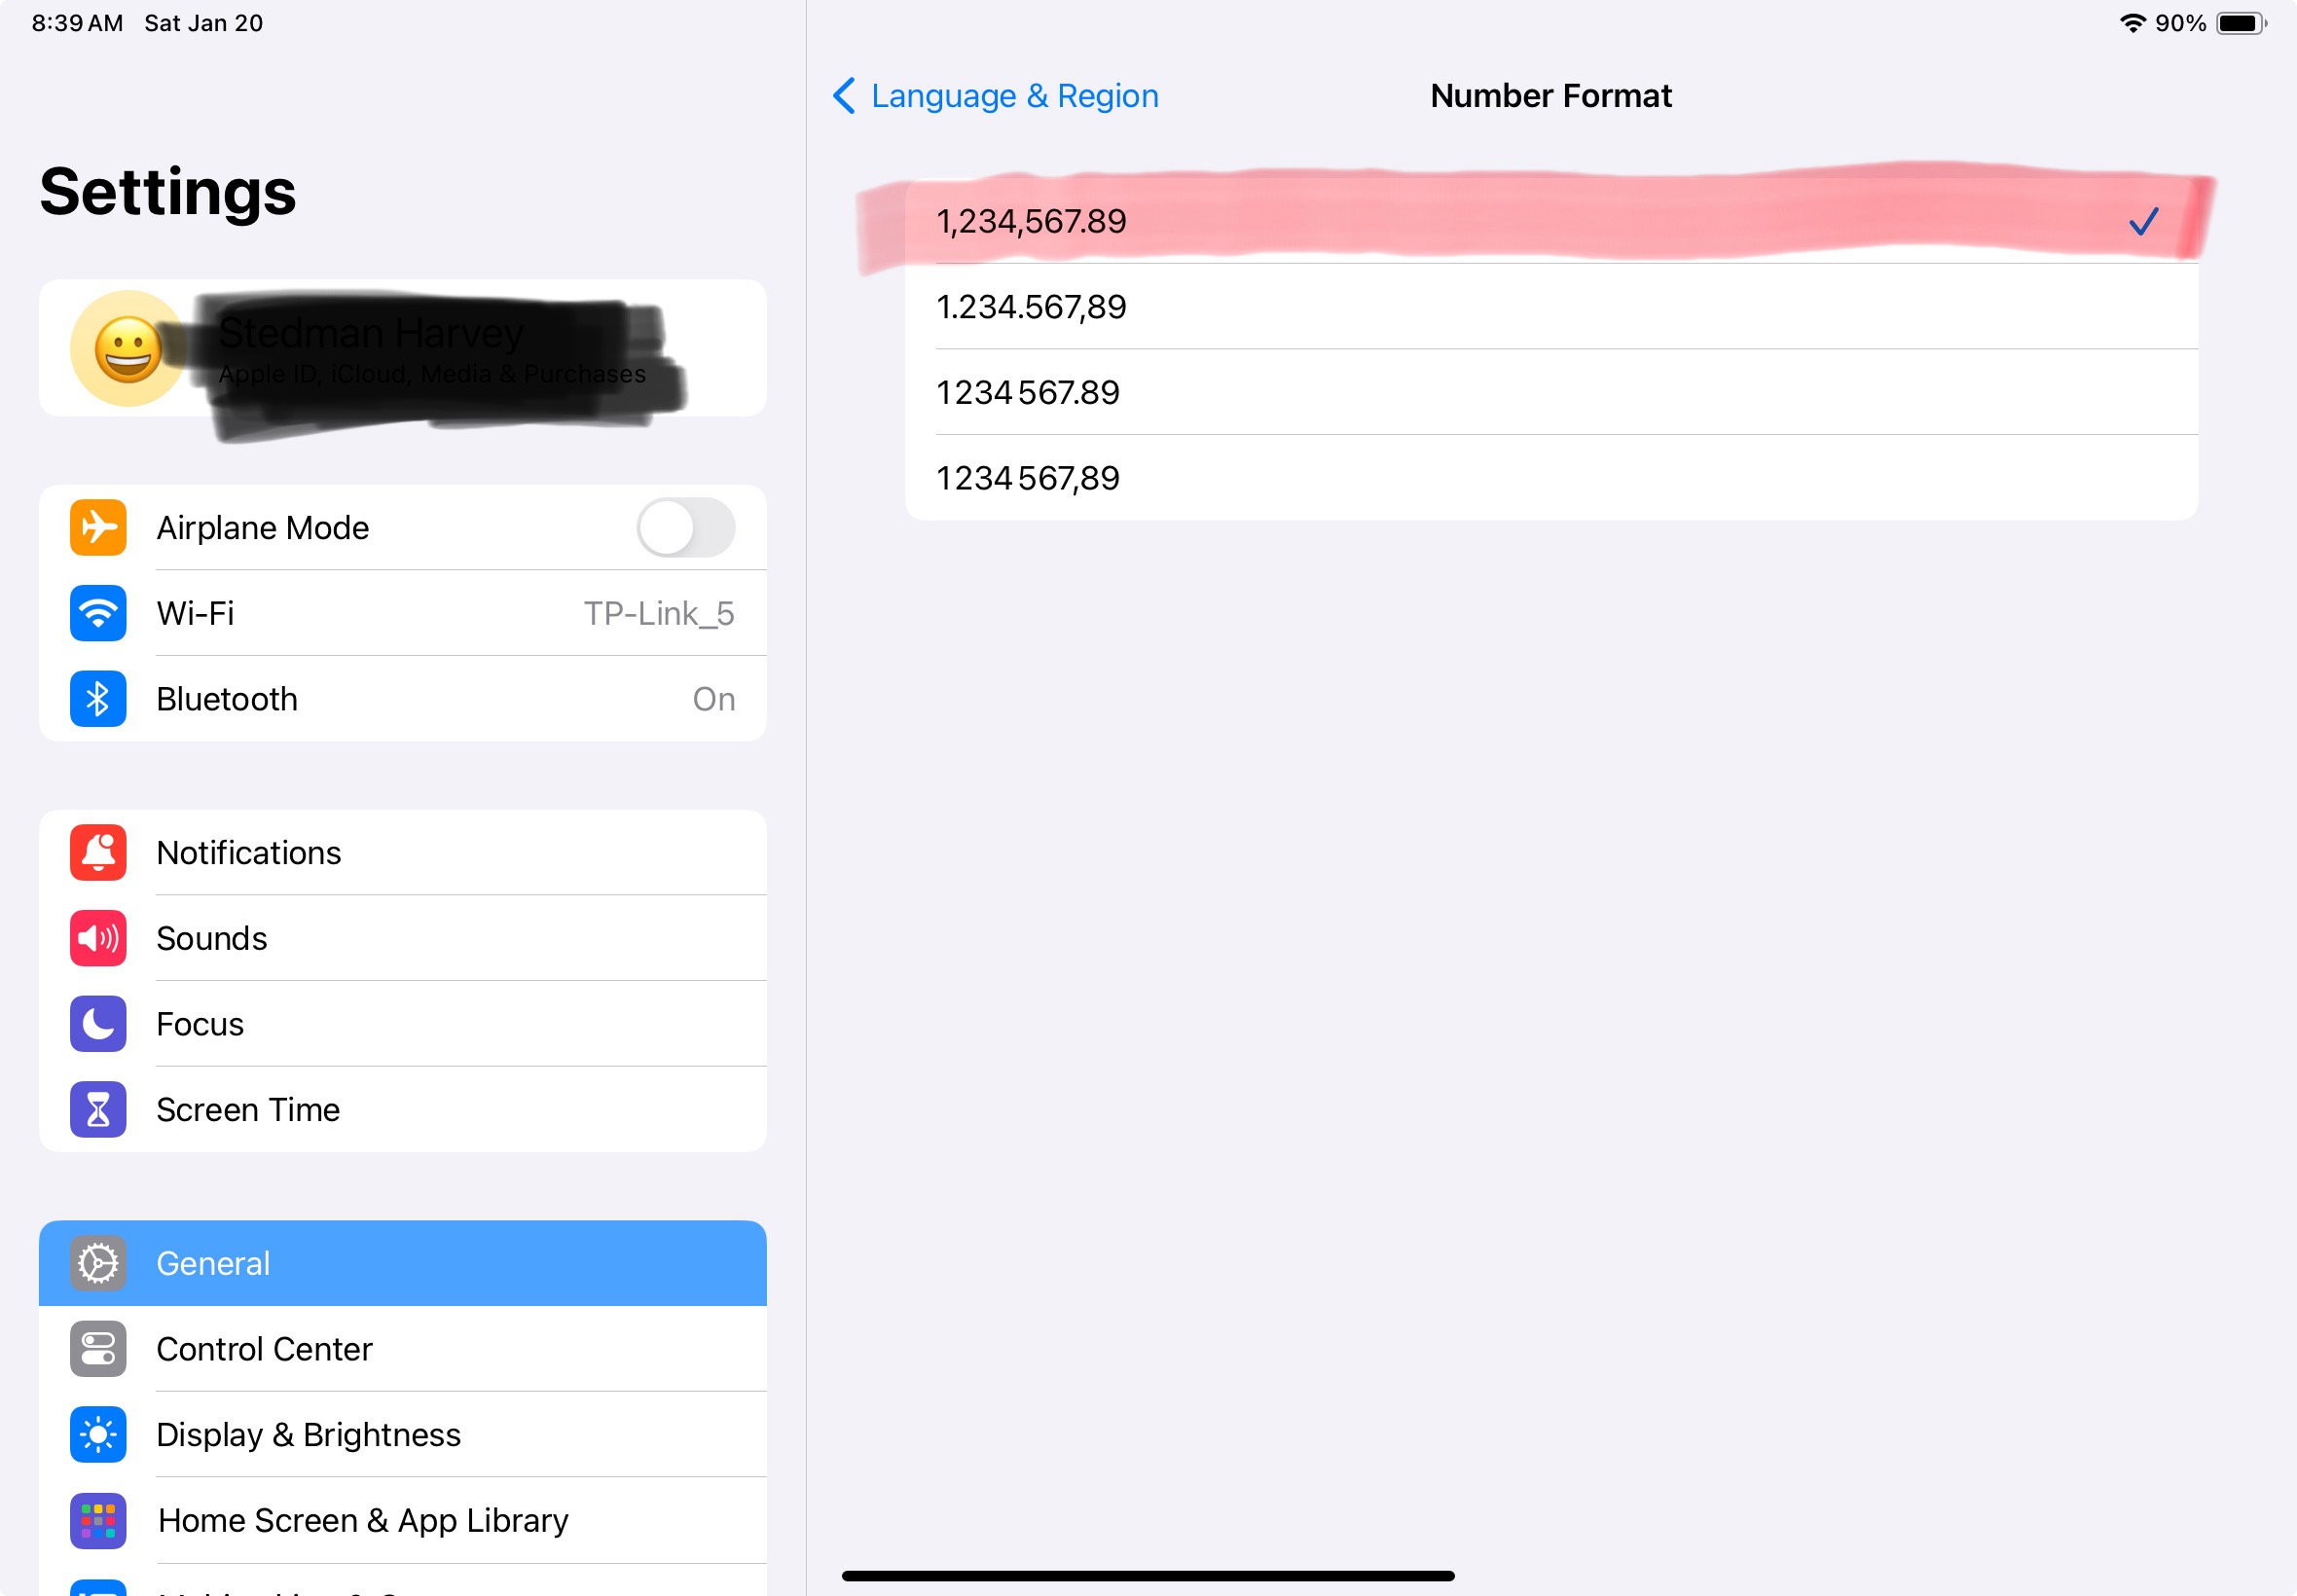The image size is (2297, 1596).
Task: Open the Control Center icon
Action: [x=98, y=1349]
